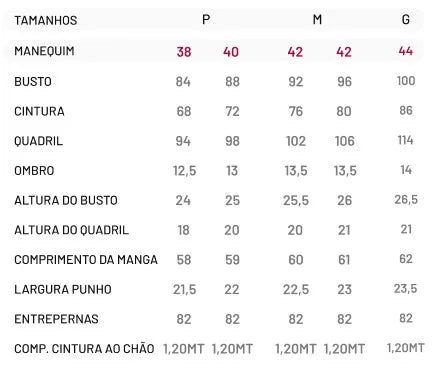Select the quadril value 114
Screen dimensions: 437x373
(405, 140)
